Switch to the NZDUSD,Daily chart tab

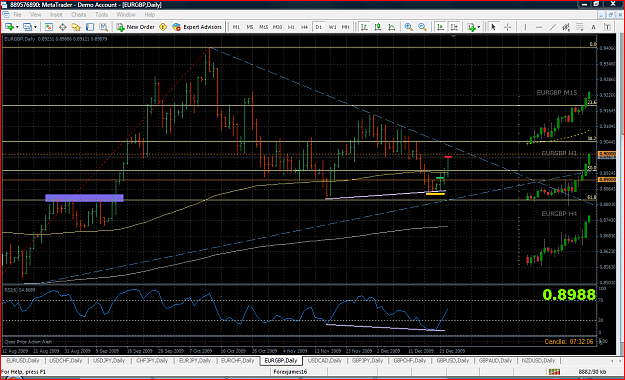[538, 361]
